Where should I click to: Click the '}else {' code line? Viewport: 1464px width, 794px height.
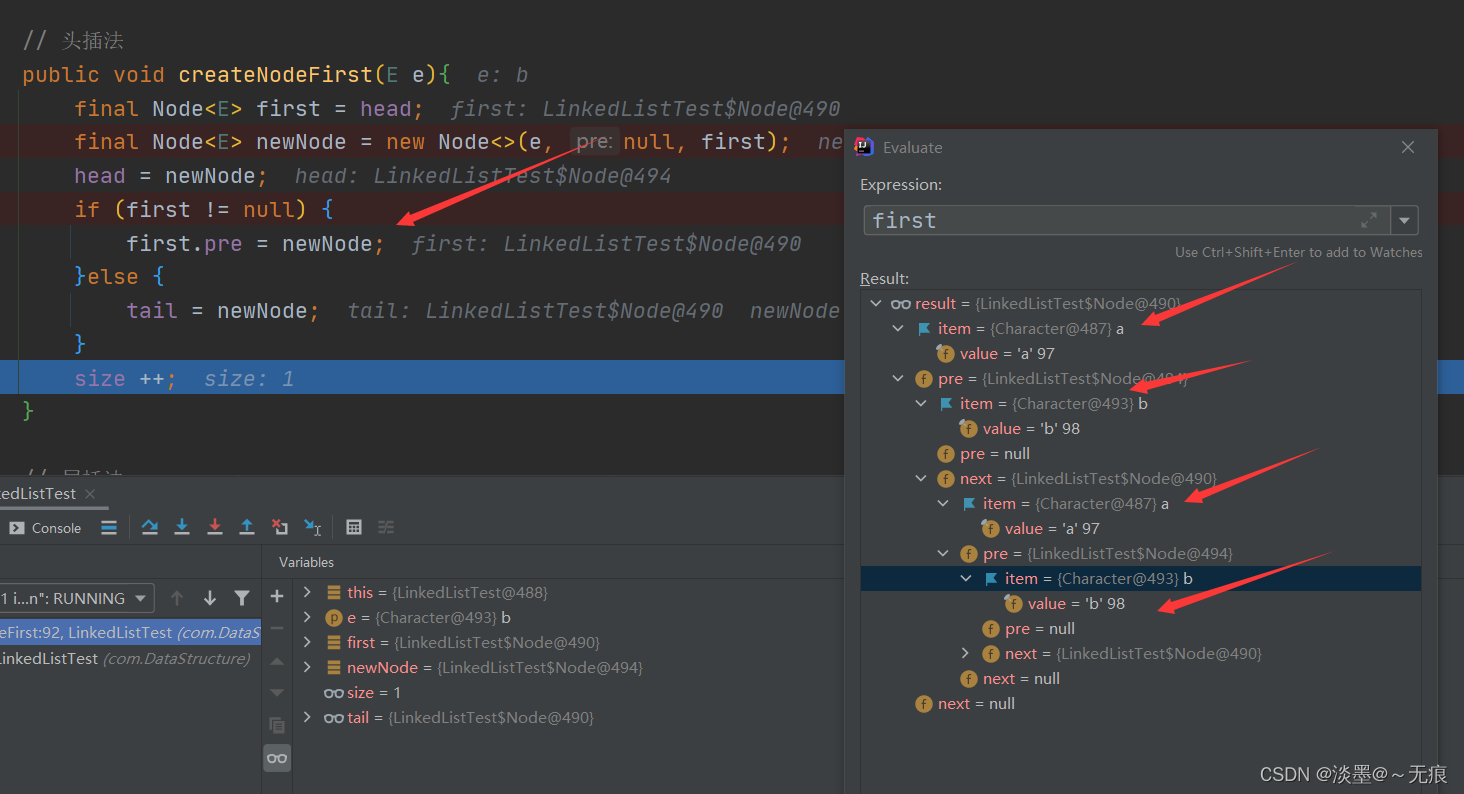click(x=119, y=277)
